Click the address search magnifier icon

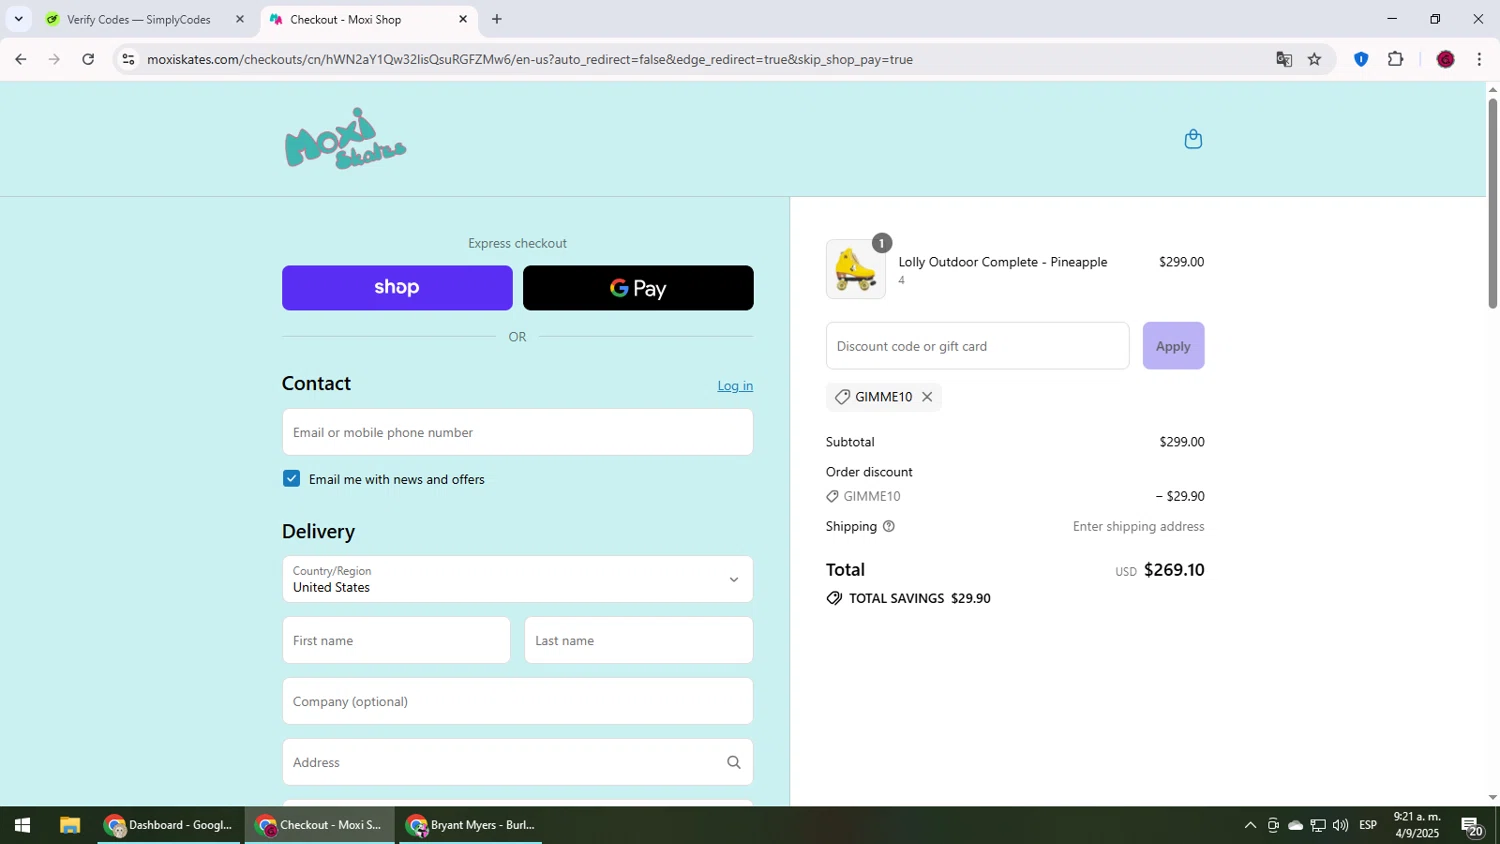point(734,762)
